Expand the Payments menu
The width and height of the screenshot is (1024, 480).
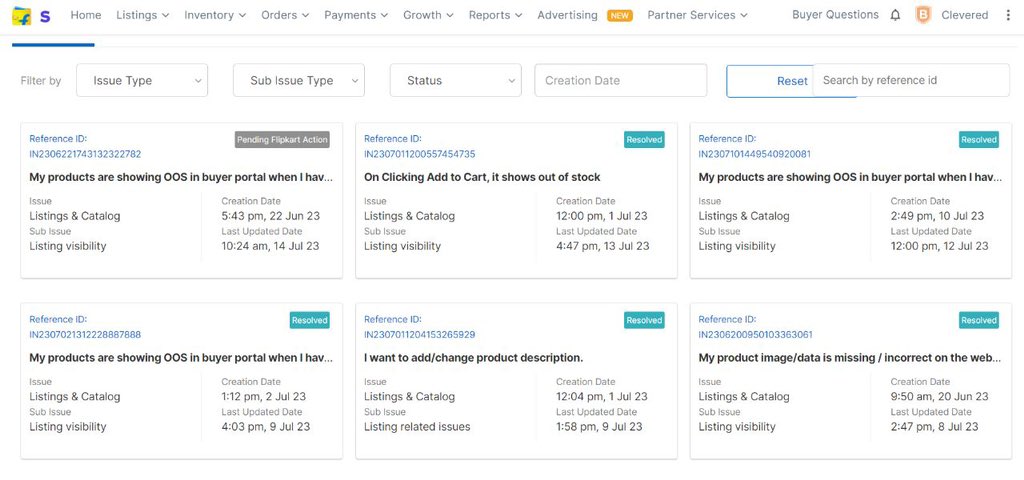356,14
